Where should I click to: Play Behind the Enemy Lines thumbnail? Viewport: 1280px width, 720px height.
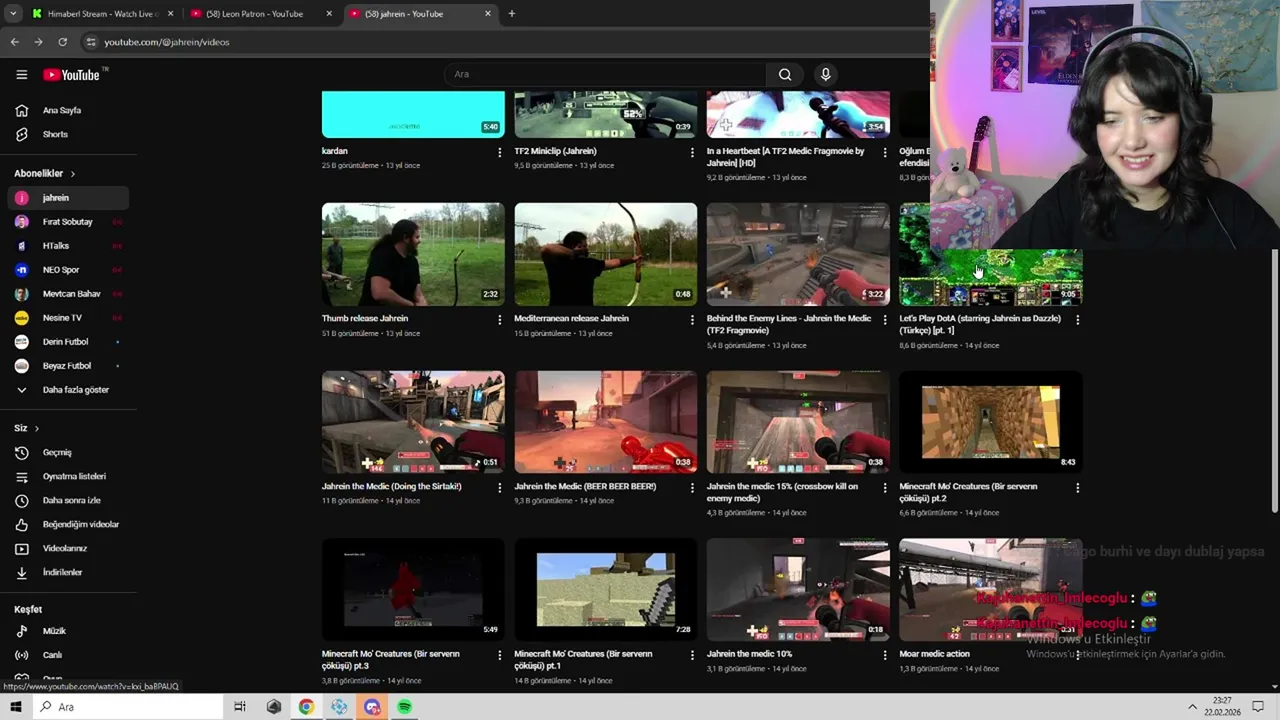click(798, 254)
